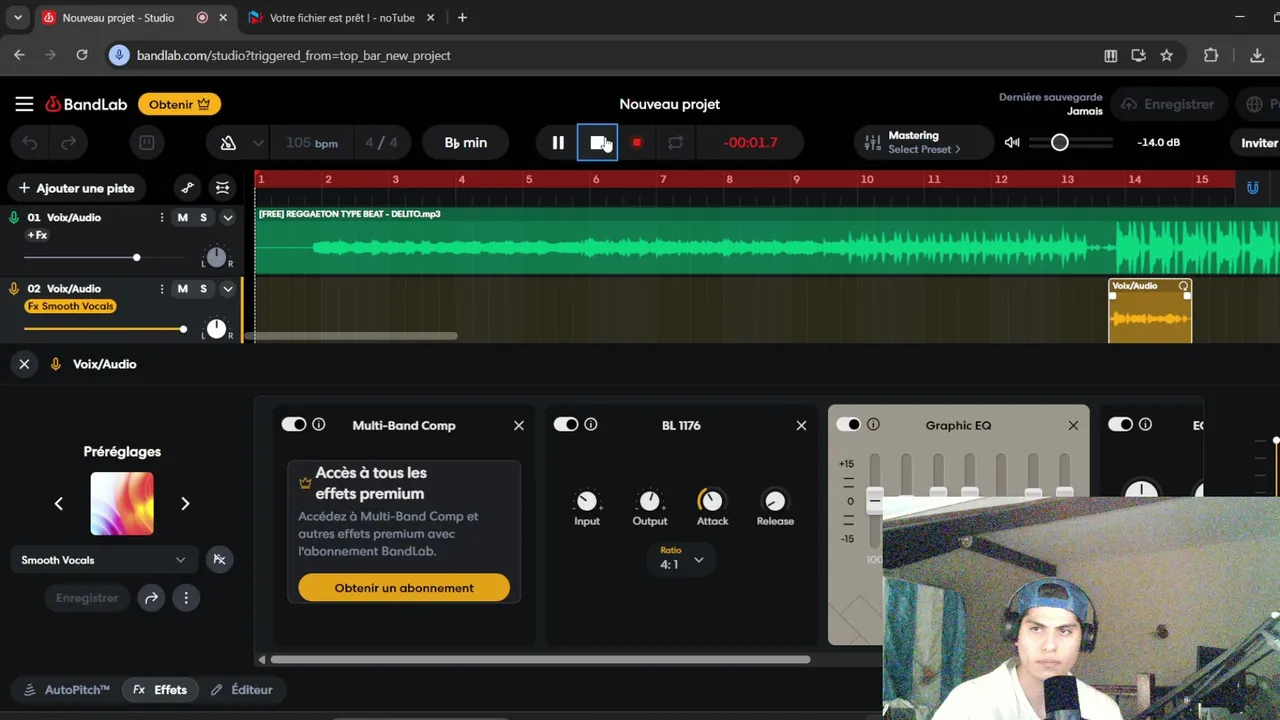Switch to the Éditeur tab
Viewport: 1280px width, 720px height.
241,690
